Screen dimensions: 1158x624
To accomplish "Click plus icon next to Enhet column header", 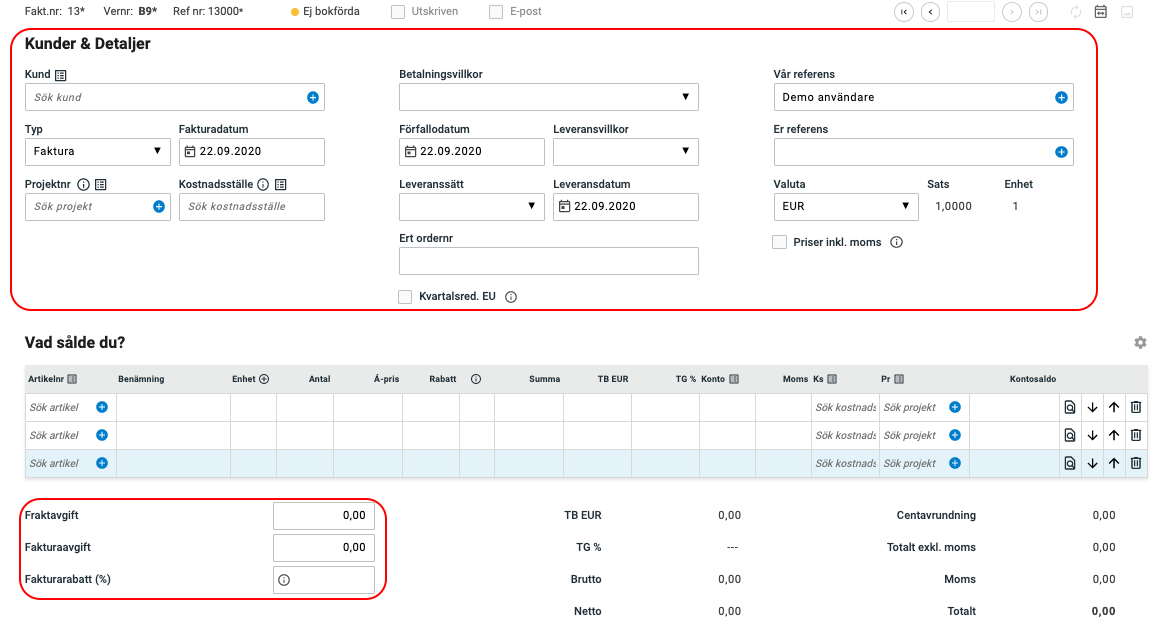I will tap(264, 379).
